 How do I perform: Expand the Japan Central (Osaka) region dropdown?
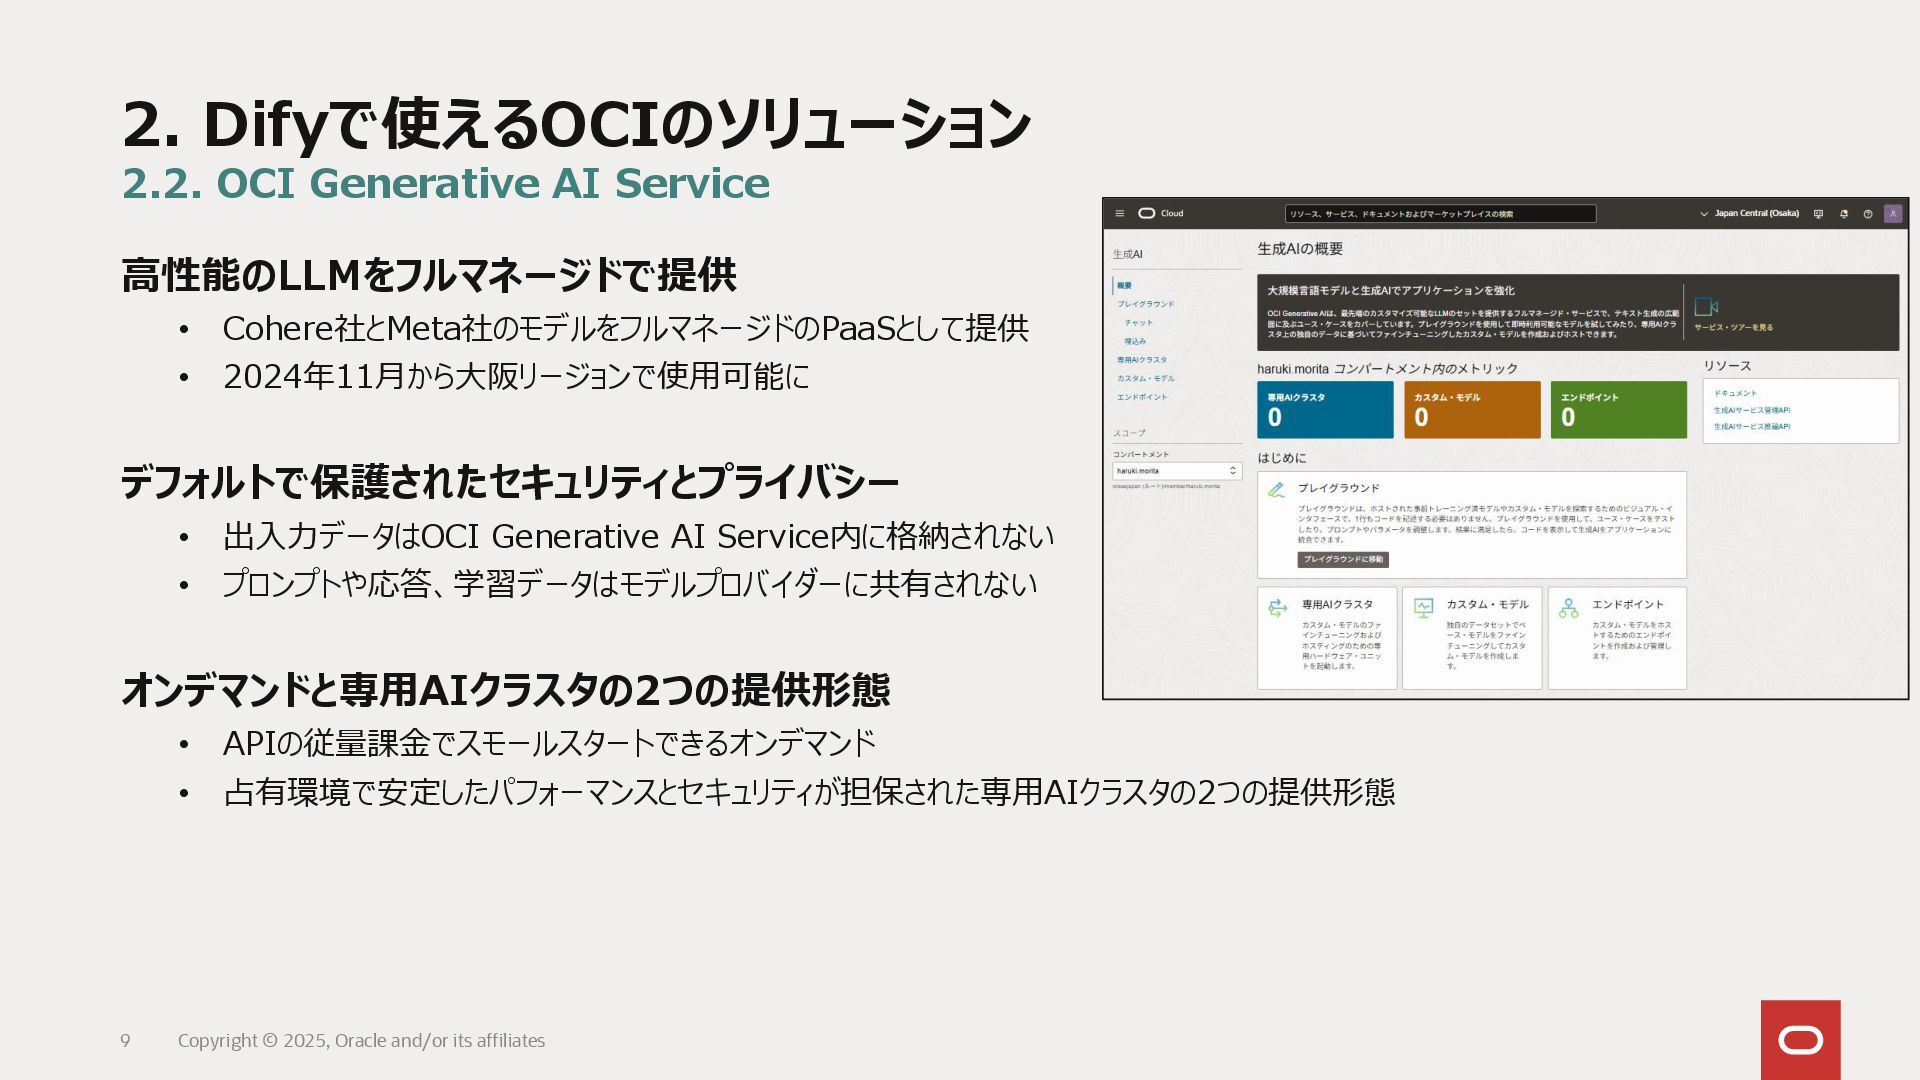pyautogui.click(x=1748, y=214)
